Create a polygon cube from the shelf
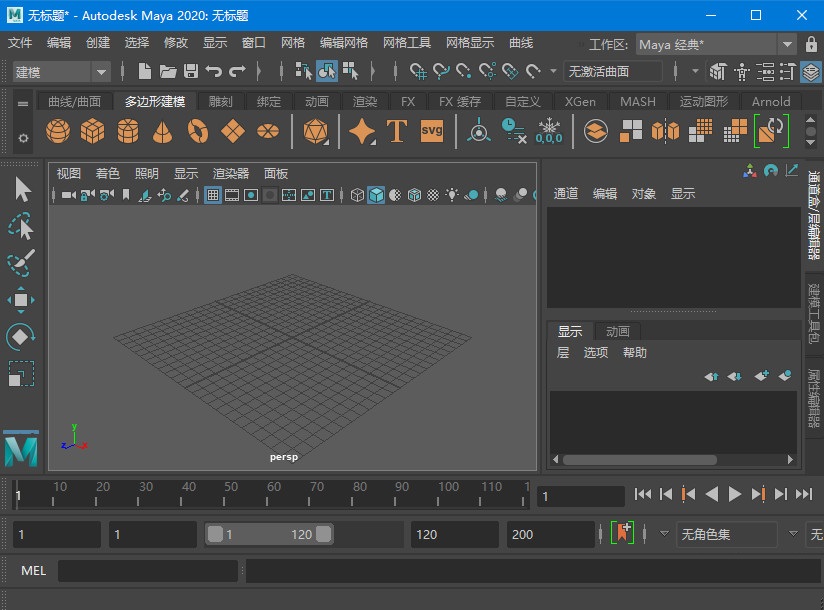The width and height of the screenshot is (824, 610). click(93, 131)
